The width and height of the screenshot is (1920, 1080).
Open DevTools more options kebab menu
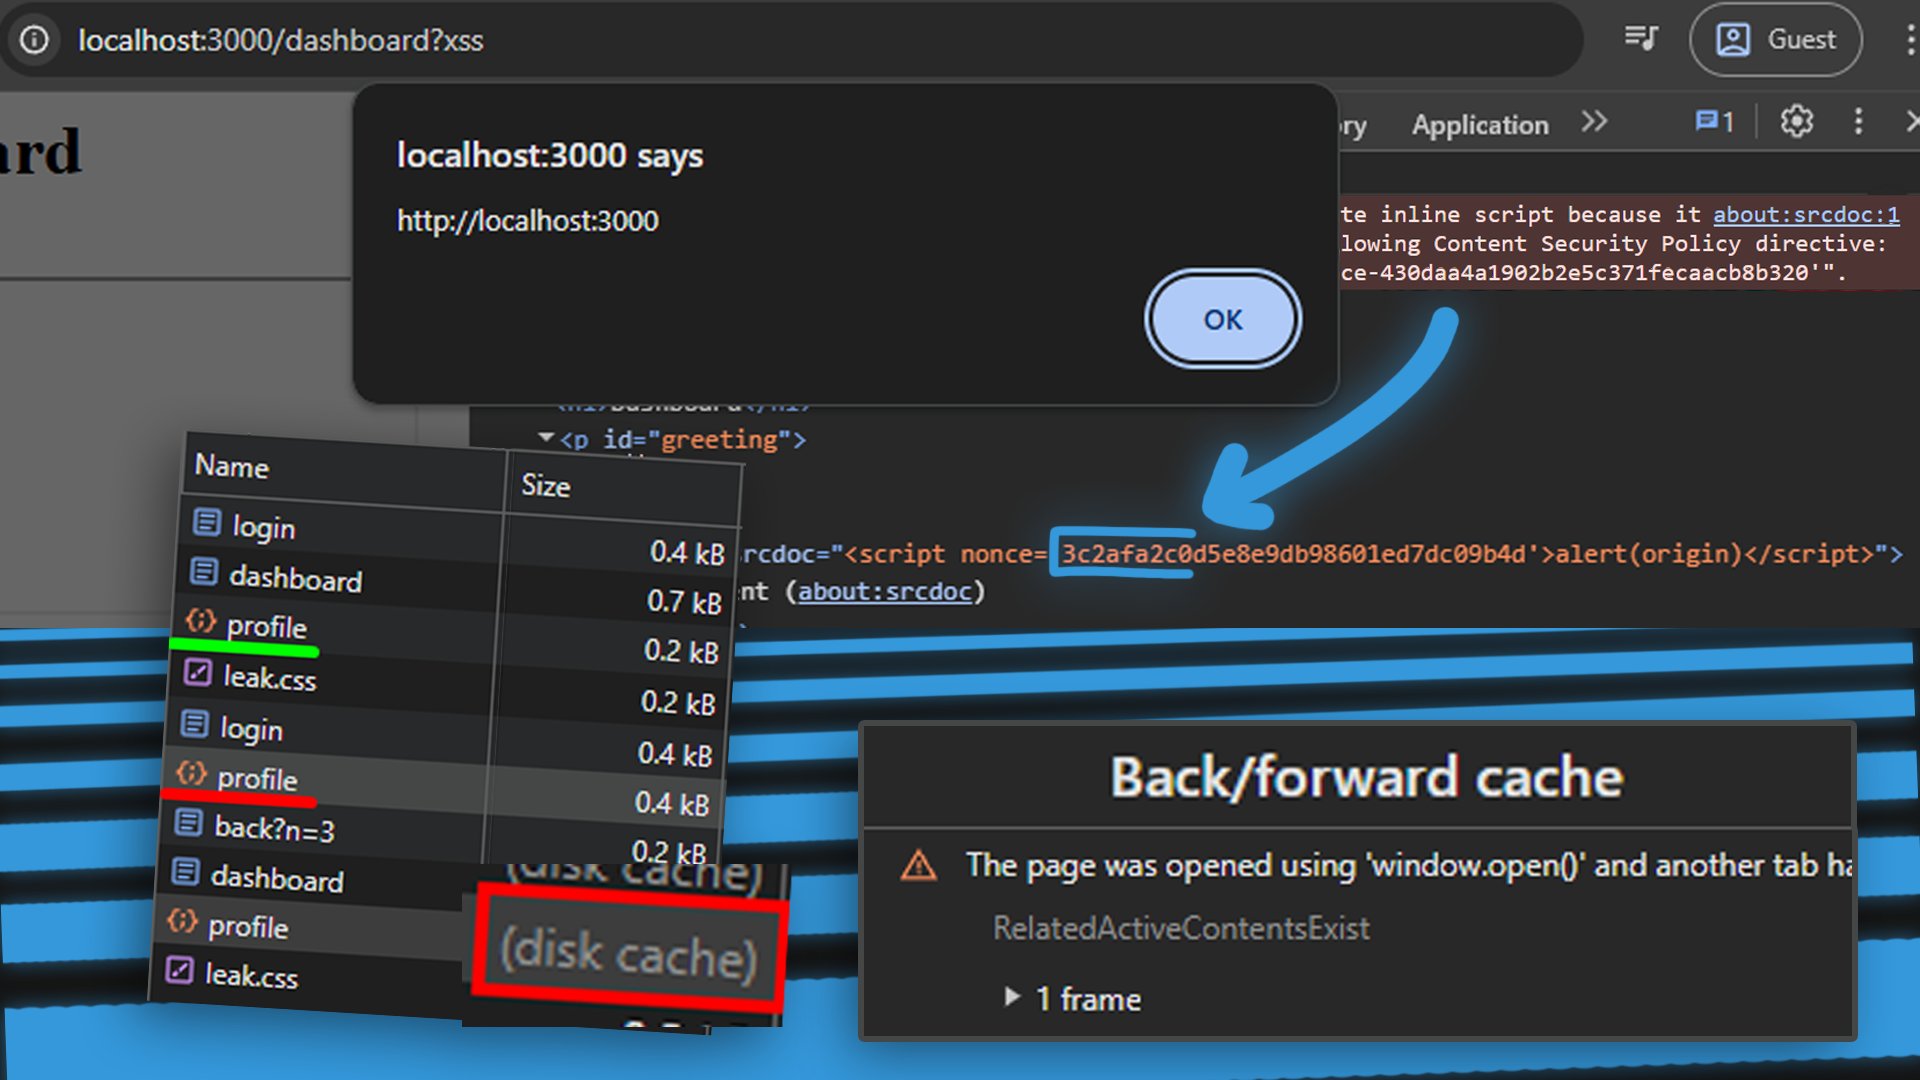[1858, 122]
